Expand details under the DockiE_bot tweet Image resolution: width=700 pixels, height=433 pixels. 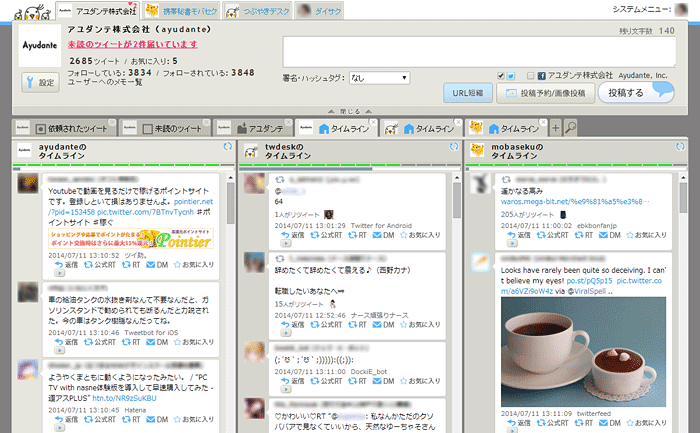[x=286, y=389]
